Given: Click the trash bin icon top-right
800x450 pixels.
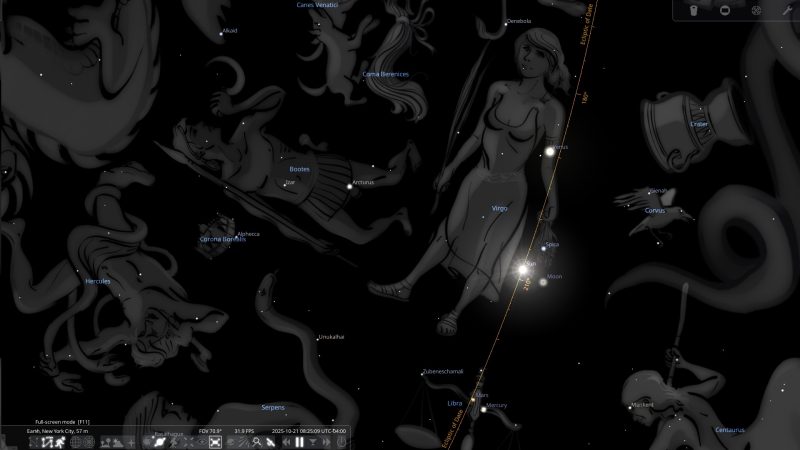Looking at the screenshot, I should [694, 11].
